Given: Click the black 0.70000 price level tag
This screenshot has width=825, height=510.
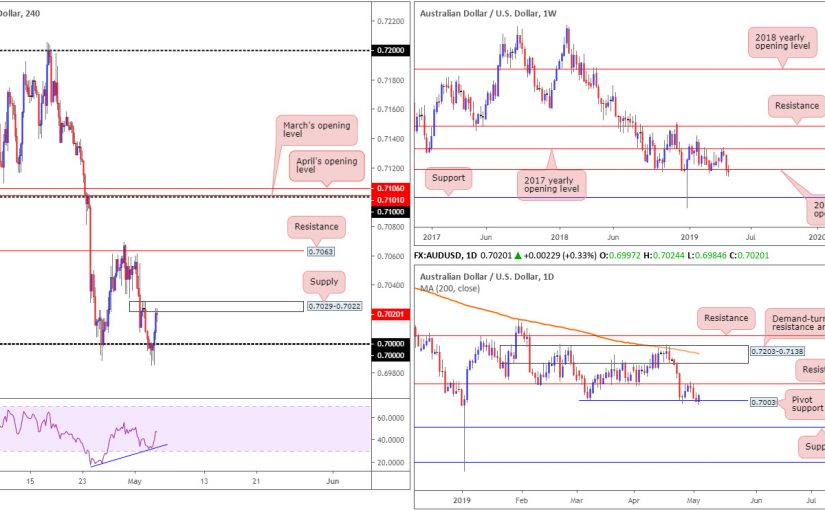Looking at the screenshot, I should (389, 343).
